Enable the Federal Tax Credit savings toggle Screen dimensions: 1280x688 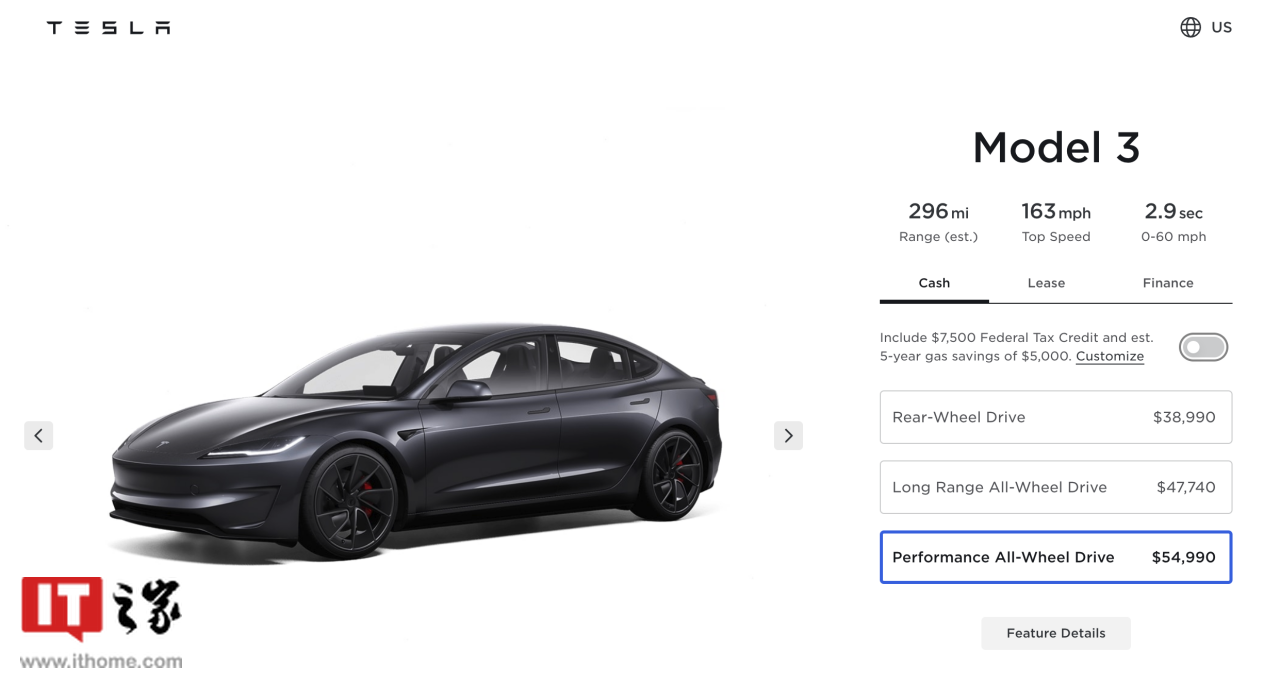(x=1203, y=347)
